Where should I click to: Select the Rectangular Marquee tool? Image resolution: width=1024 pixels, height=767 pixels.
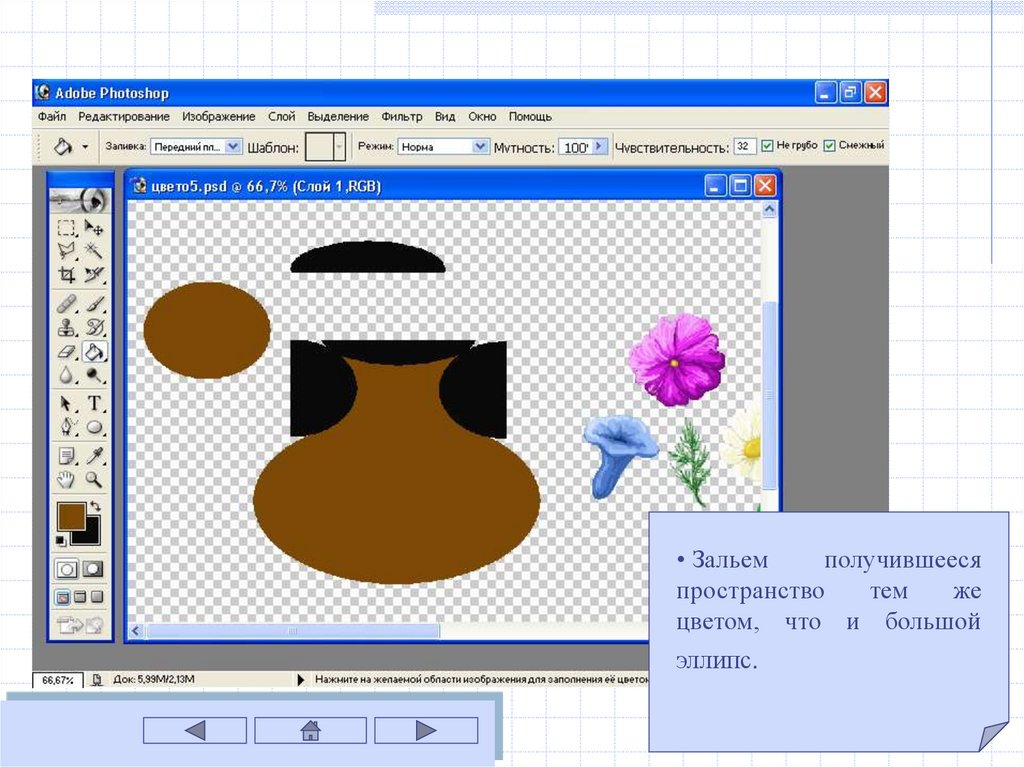click(67, 228)
